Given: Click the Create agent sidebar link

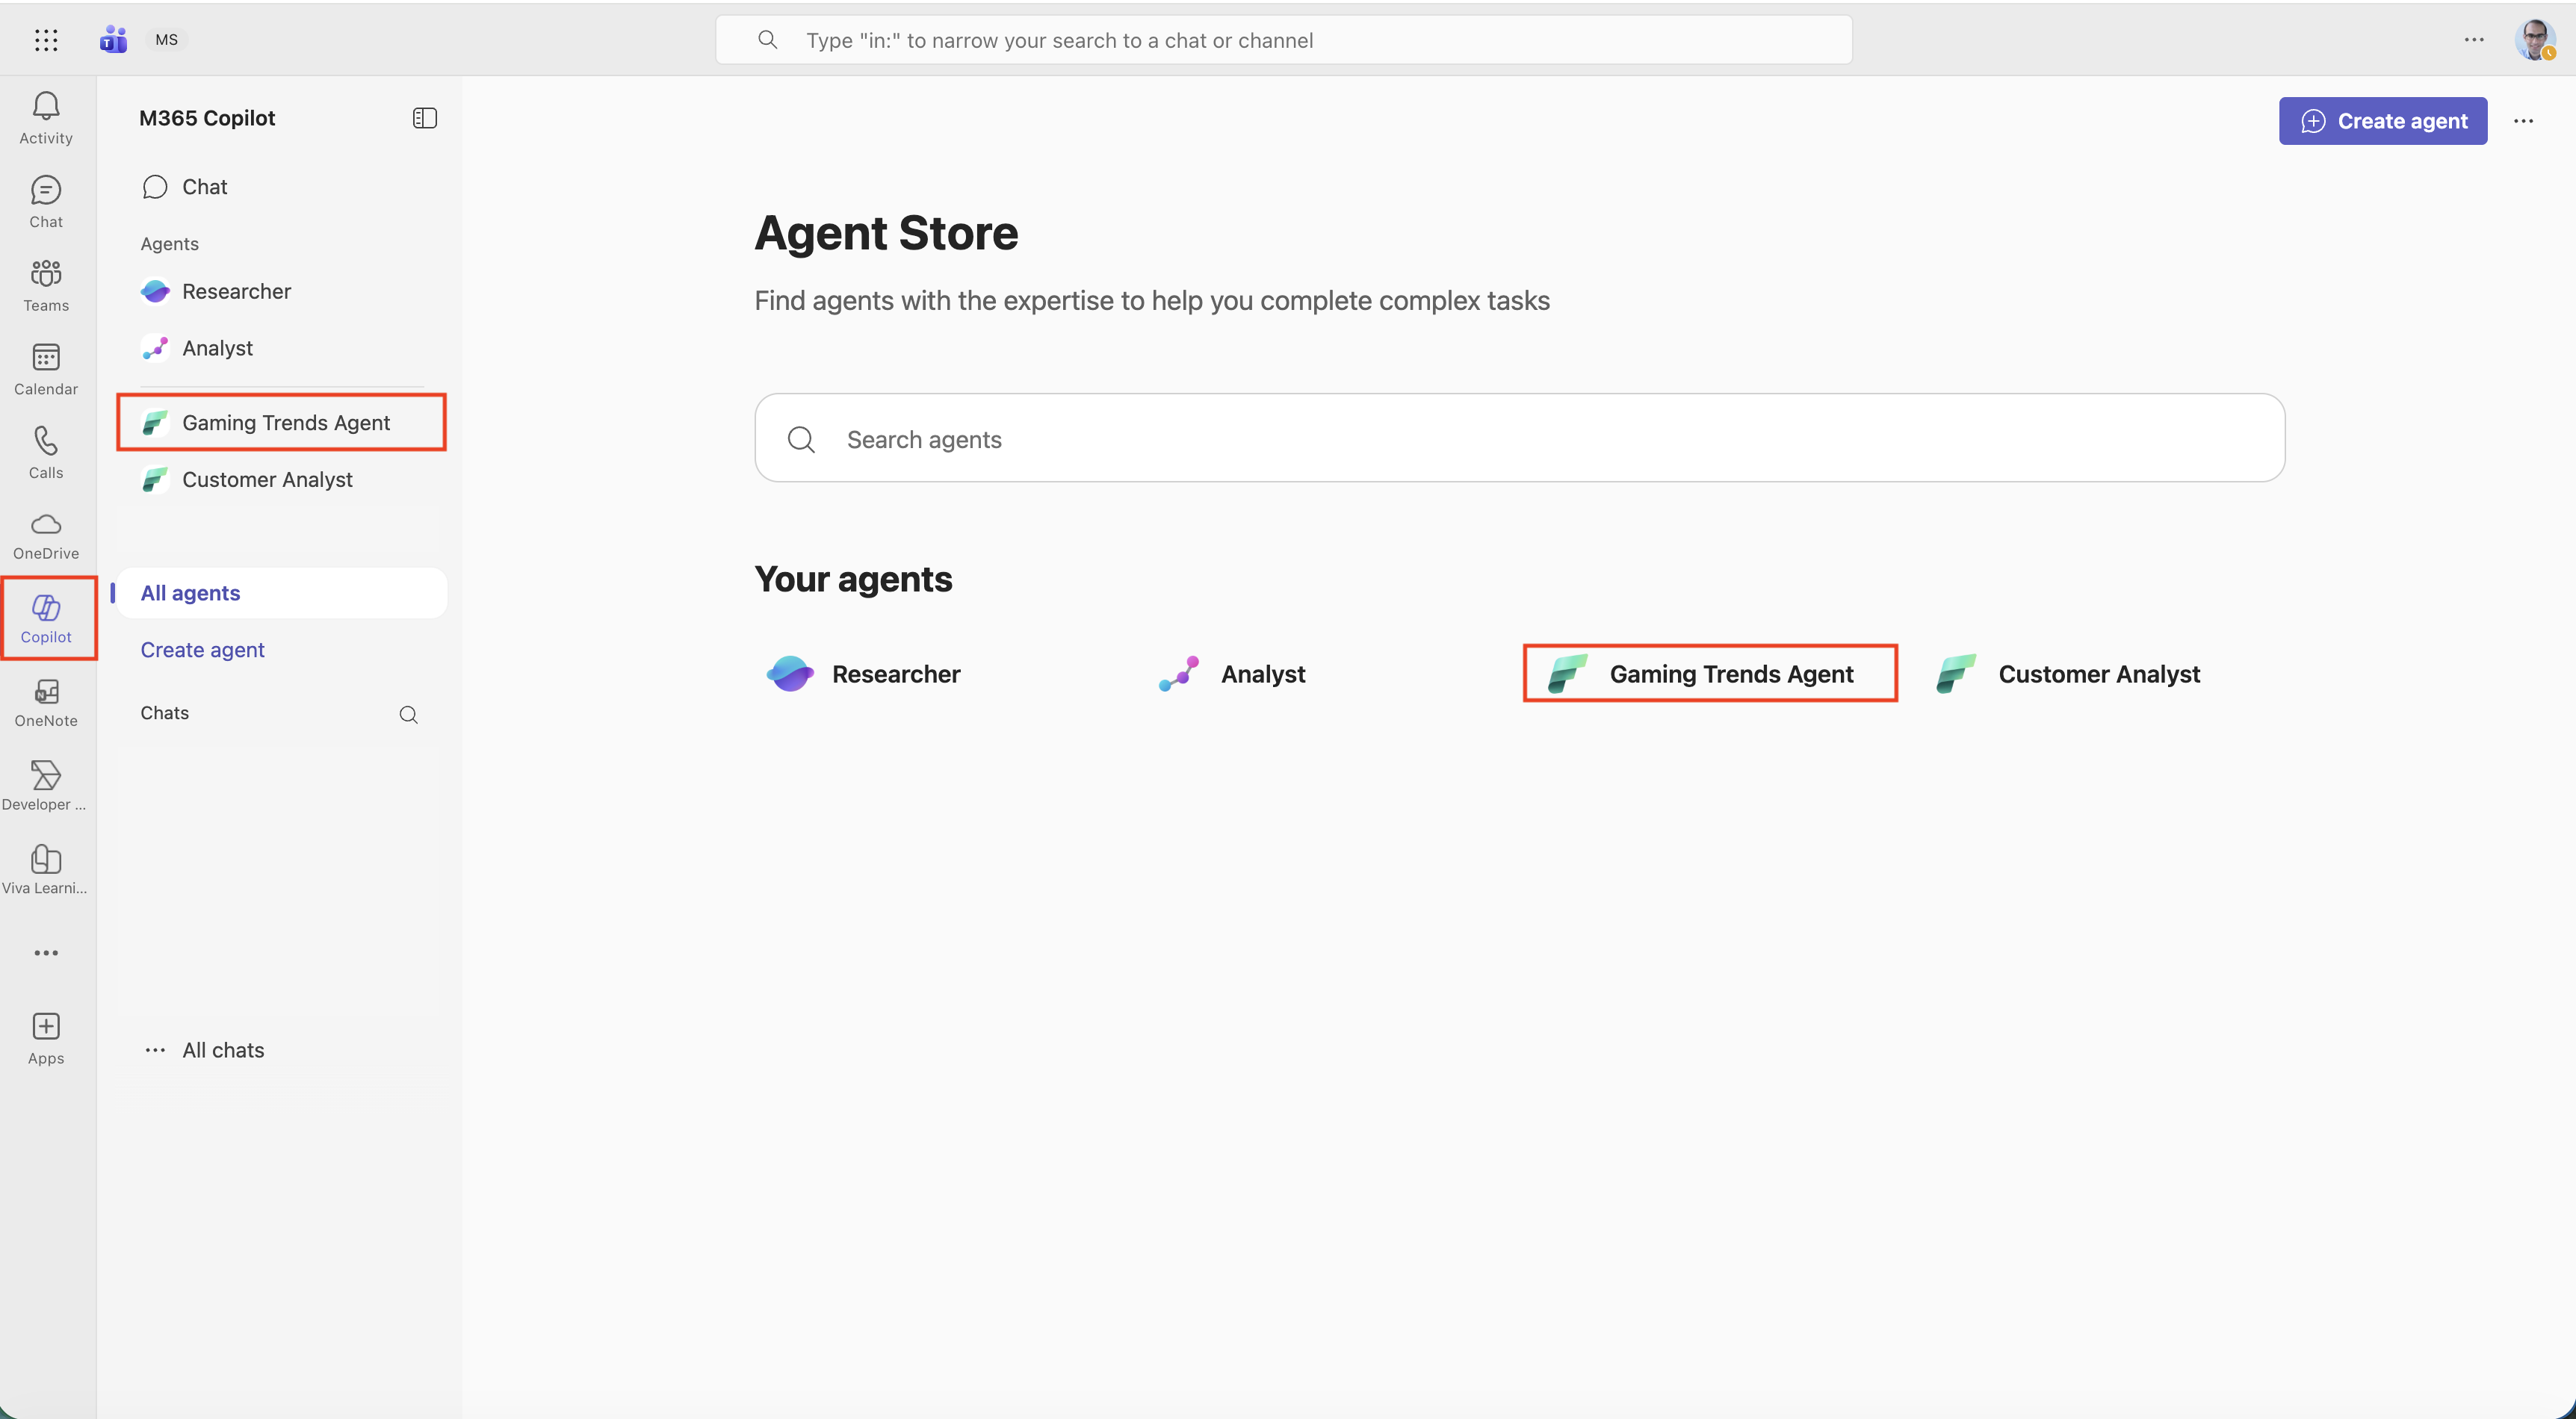Looking at the screenshot, I should click(x=202, y=650).
